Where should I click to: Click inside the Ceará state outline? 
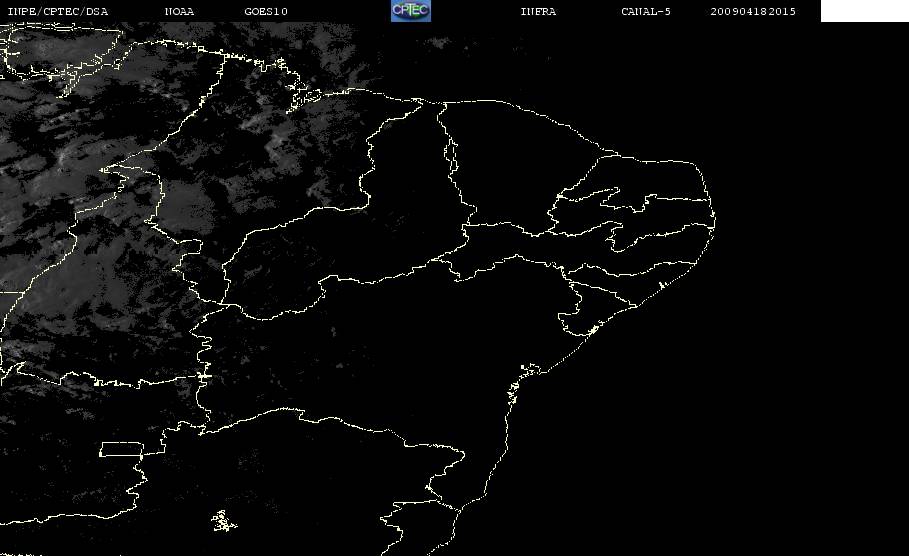(x=510, y=168)
